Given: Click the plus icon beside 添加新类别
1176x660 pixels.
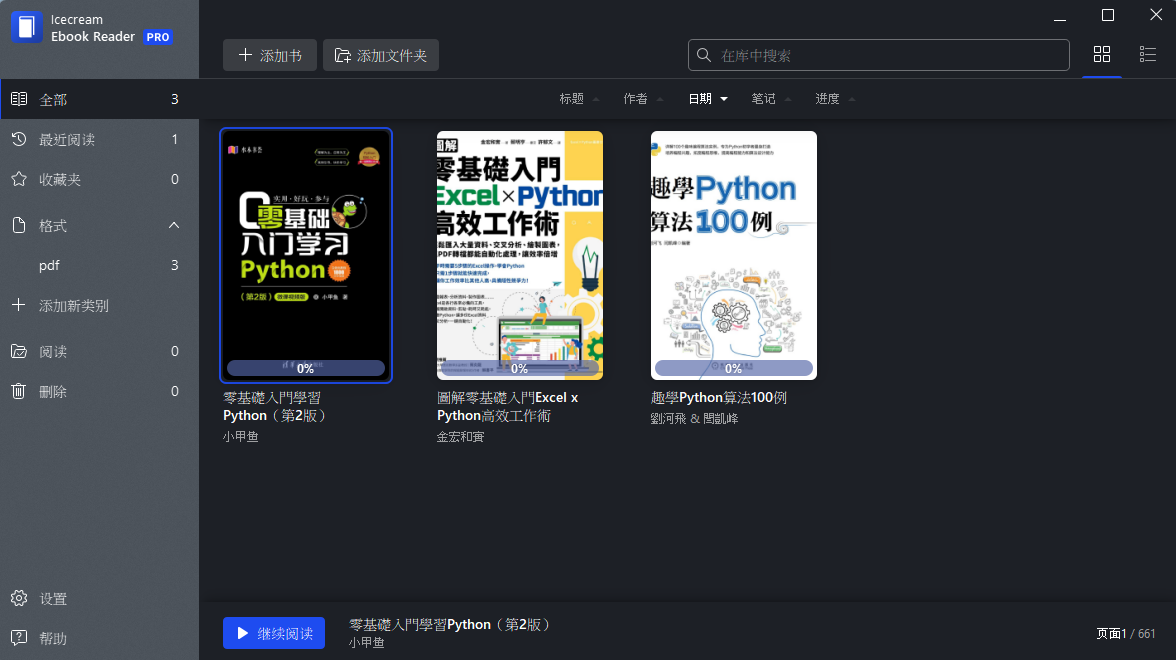Looking at the screenshot, I should click(19, 305).
